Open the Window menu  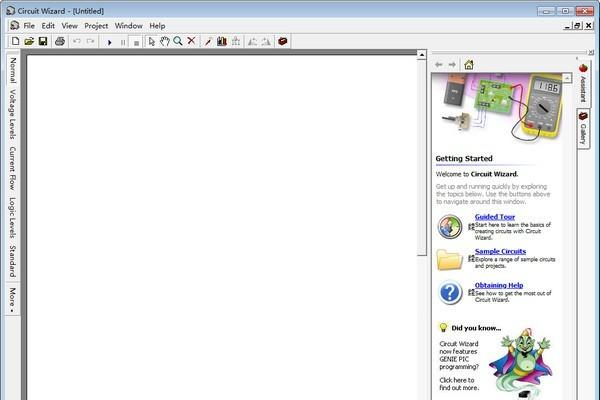point(129,26)
